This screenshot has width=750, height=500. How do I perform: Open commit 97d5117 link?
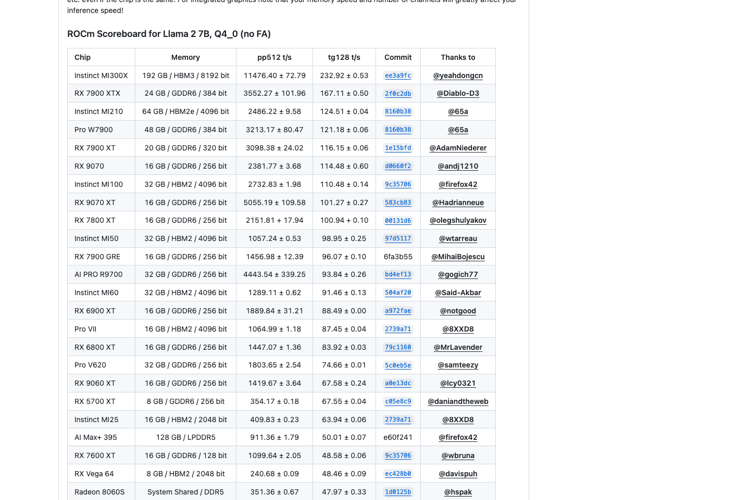point(397,238)
